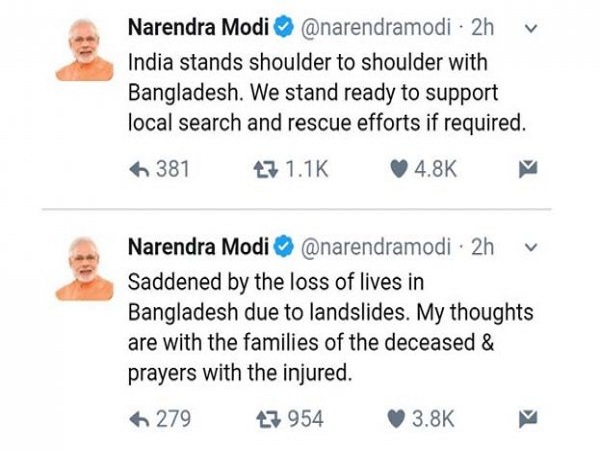This screenshot has height=450, width=600.
Task: Reply to the 'Saddened by the loss' tweet
Action: [141, 416]
